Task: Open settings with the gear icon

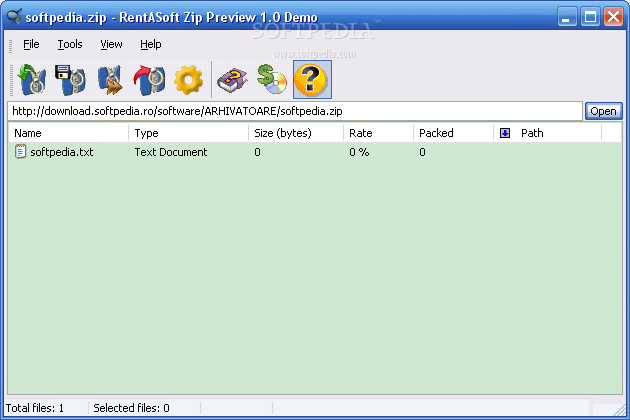Action: pyautogui.click(x=188, y=80)
